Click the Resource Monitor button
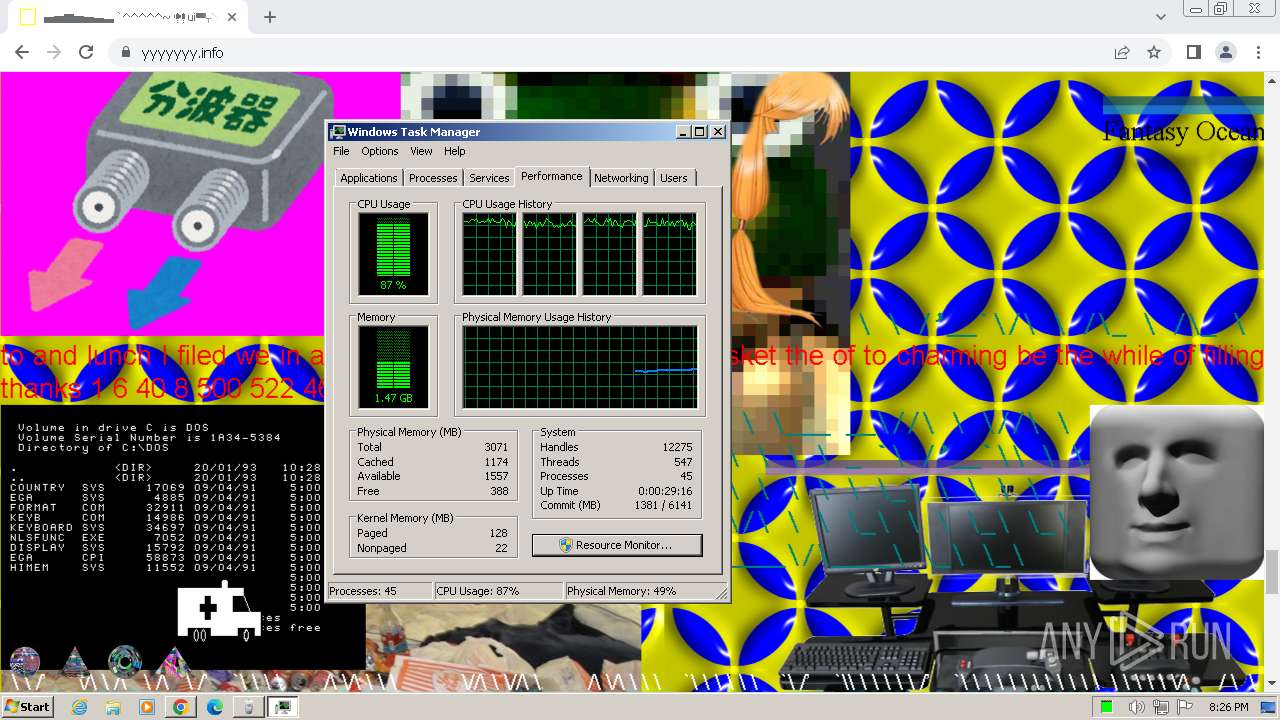The height and width of the screenshot is (720, 1280). tap(617, 545)
